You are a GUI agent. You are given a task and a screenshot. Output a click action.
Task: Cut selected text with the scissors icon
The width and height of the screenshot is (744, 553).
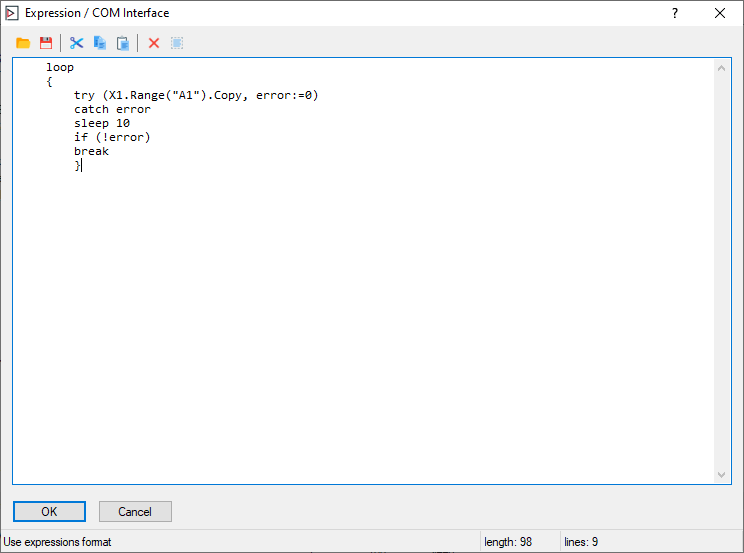[x=76, y=43]
